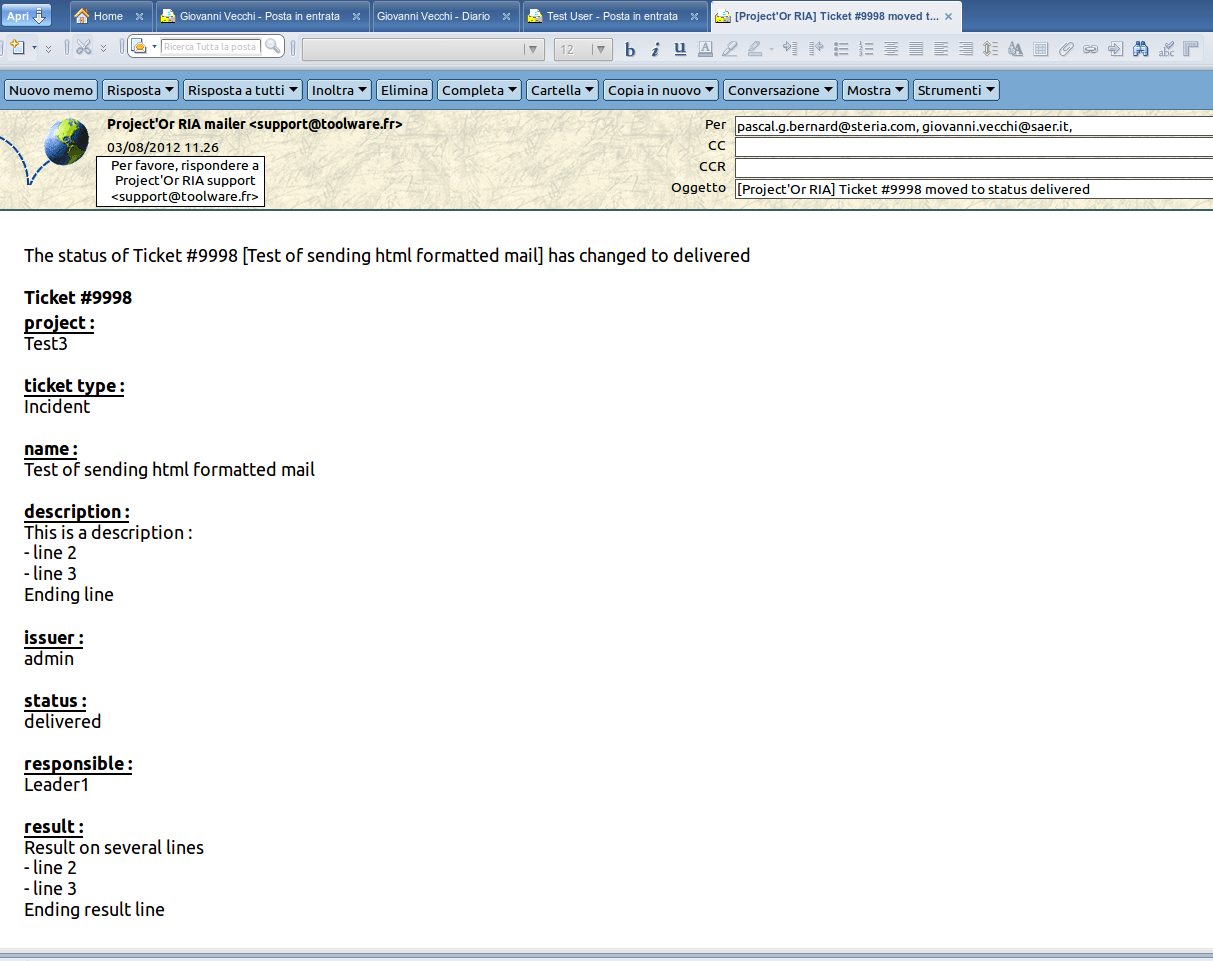
Task: Increase paragraph indent
Action: click(790, 49)
